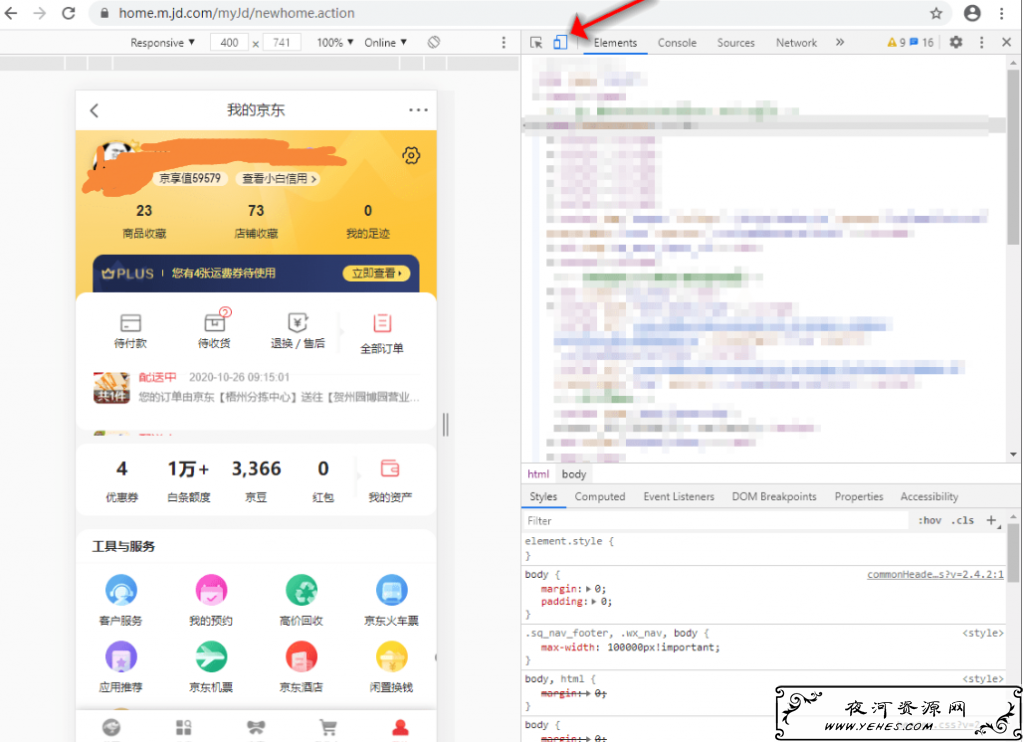The image size is (1024, 742).
Task: Open the commonHeade…s?v=2.4.2:1 stylesheet link
Action: (935, 574)
